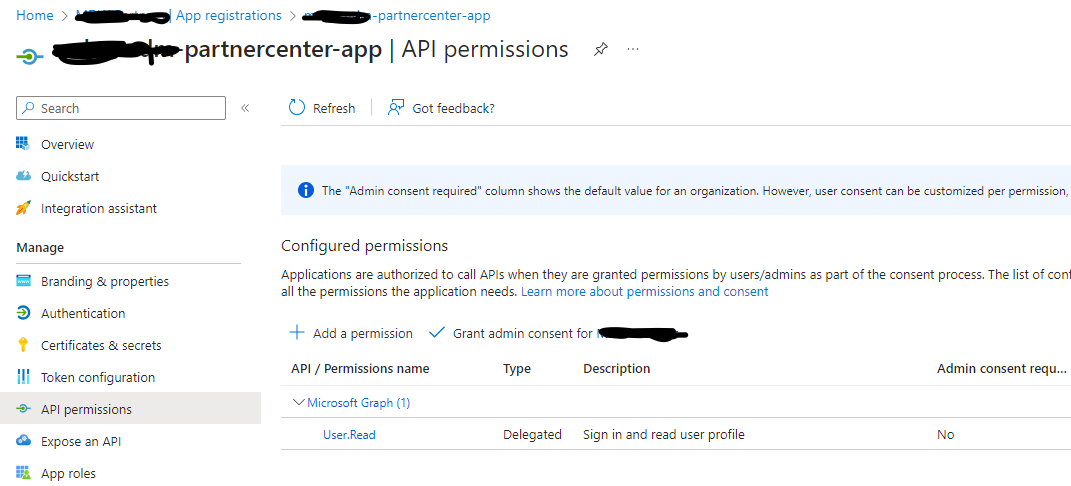Open Integration assistant
This screenshot has height=486, width=1071.
[99, 208]
